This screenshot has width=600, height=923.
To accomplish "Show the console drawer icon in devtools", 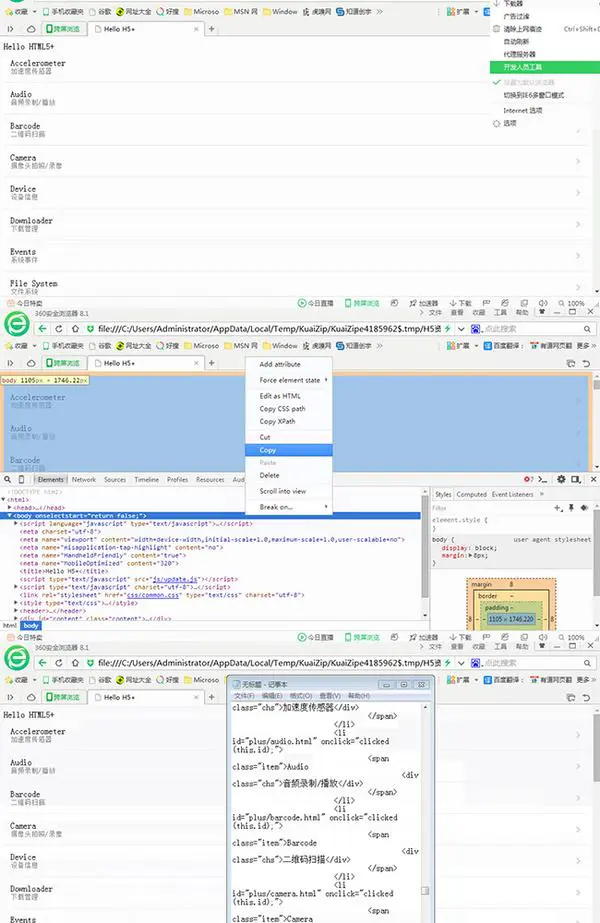I will click(543, 480).
